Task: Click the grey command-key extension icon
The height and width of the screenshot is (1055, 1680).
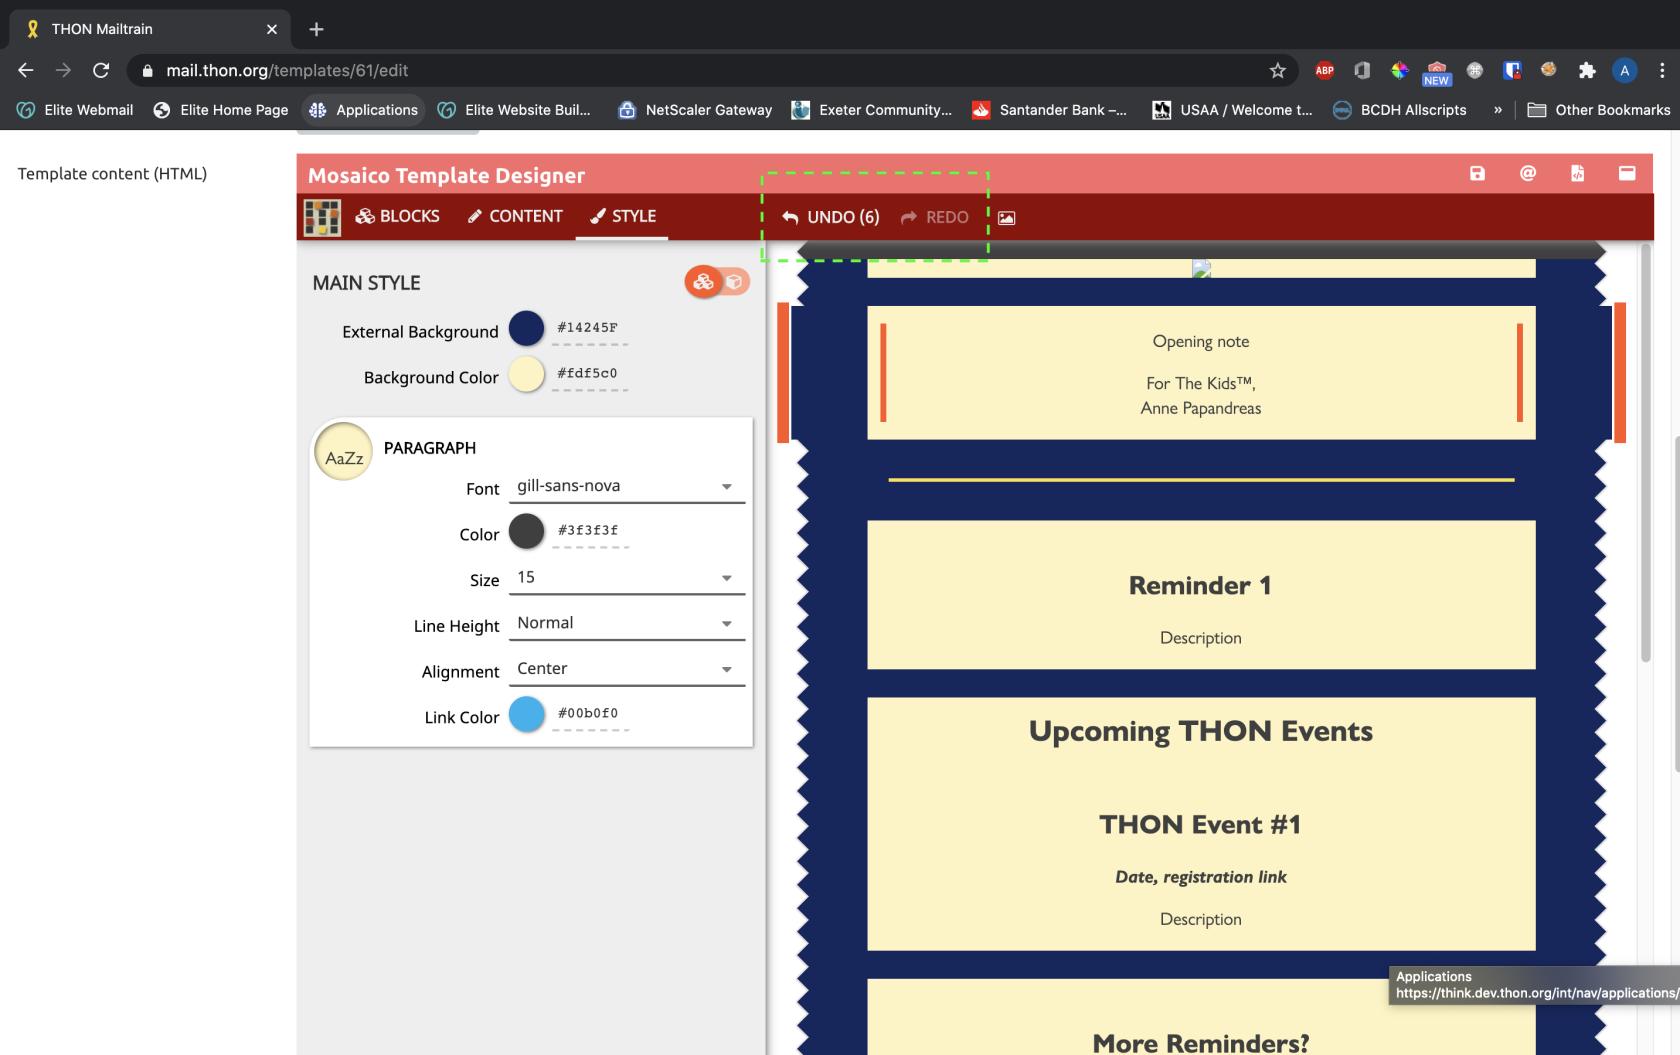Action: click(1475, 70)
